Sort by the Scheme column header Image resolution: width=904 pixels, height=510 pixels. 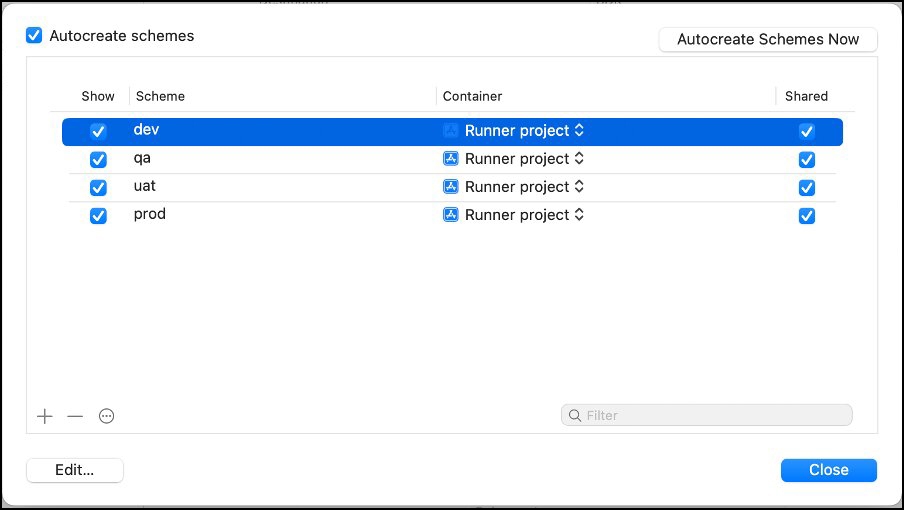[160, 96]
